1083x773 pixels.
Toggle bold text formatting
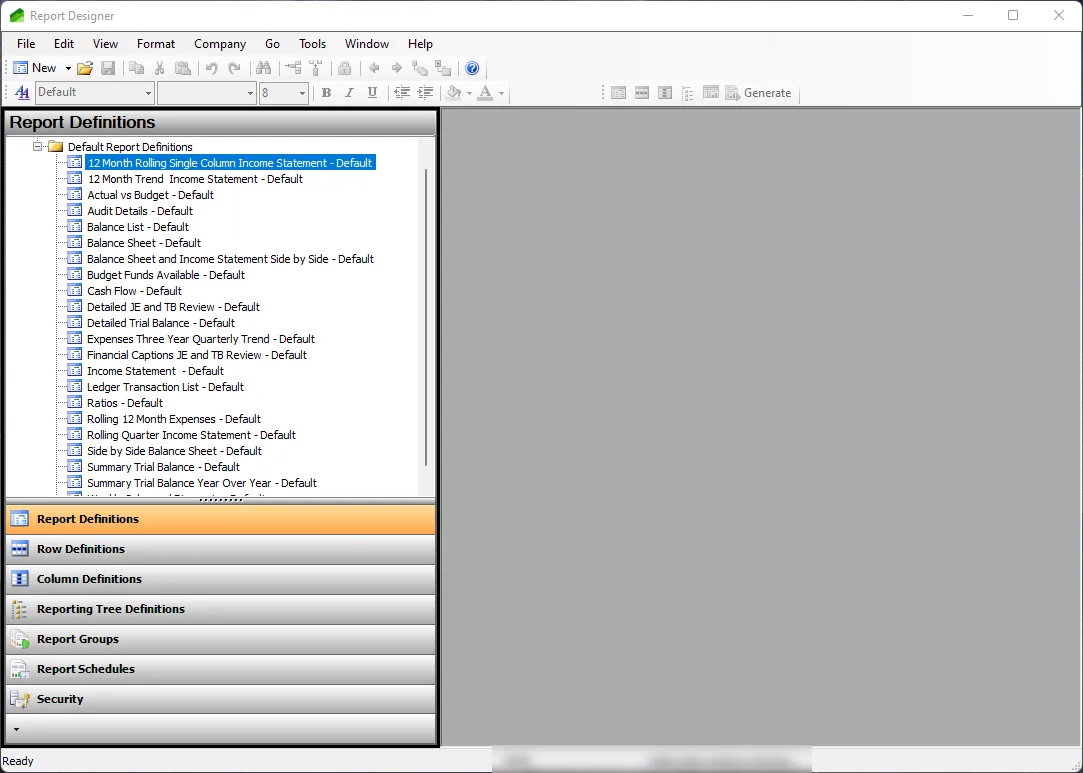(x=326, y=92)
